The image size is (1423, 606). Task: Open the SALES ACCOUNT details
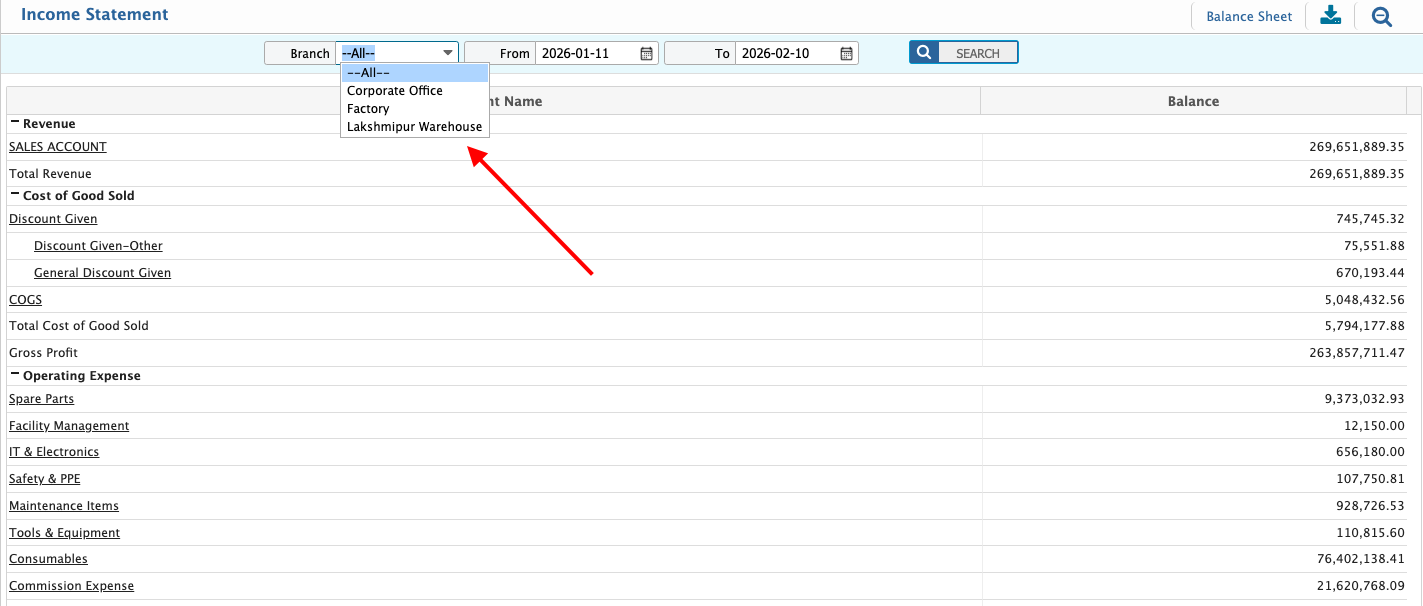click(x=57, y=146)
